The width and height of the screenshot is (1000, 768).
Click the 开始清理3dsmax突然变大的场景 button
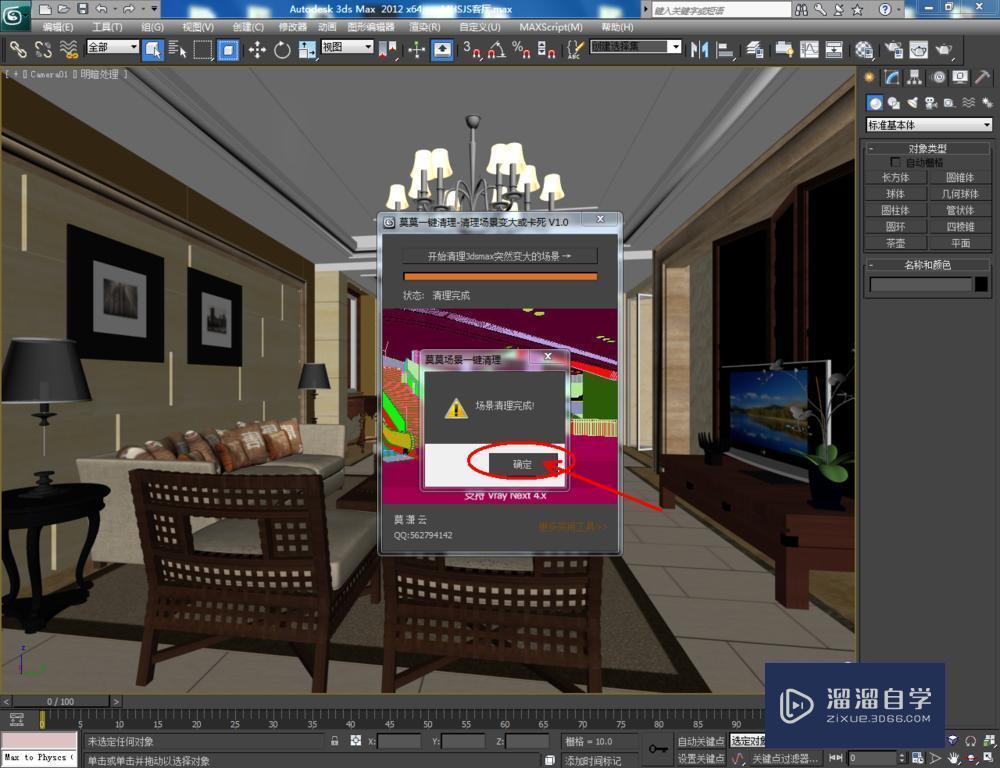pos(500,256)
